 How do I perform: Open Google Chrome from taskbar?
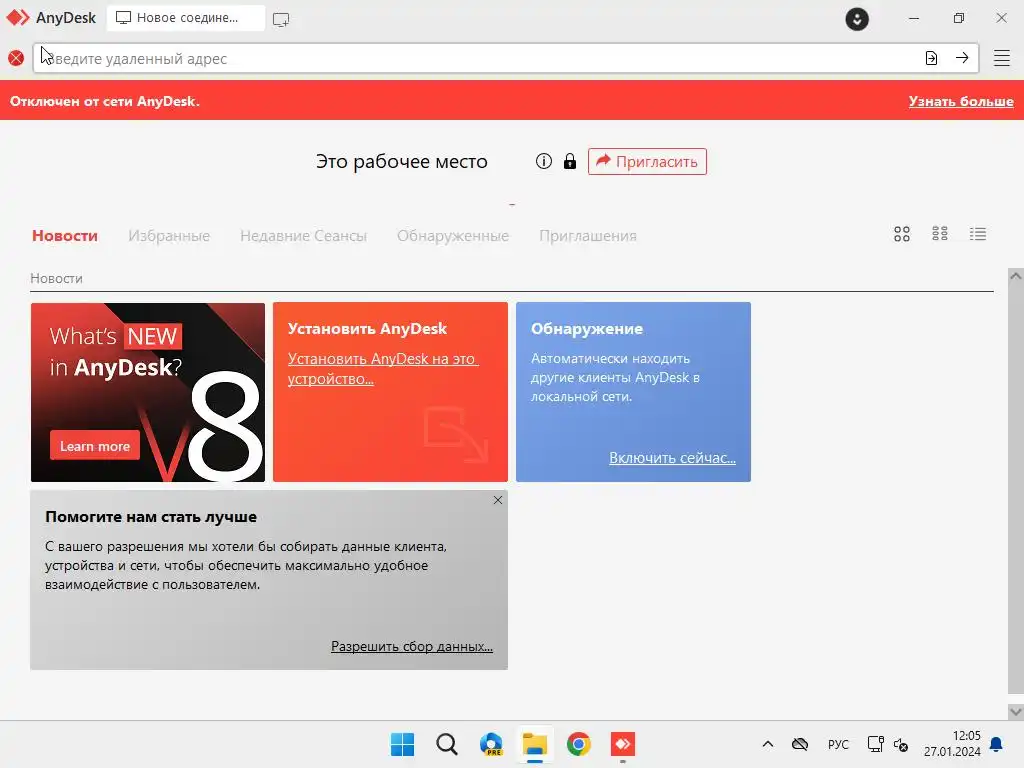tap(579, 744)
